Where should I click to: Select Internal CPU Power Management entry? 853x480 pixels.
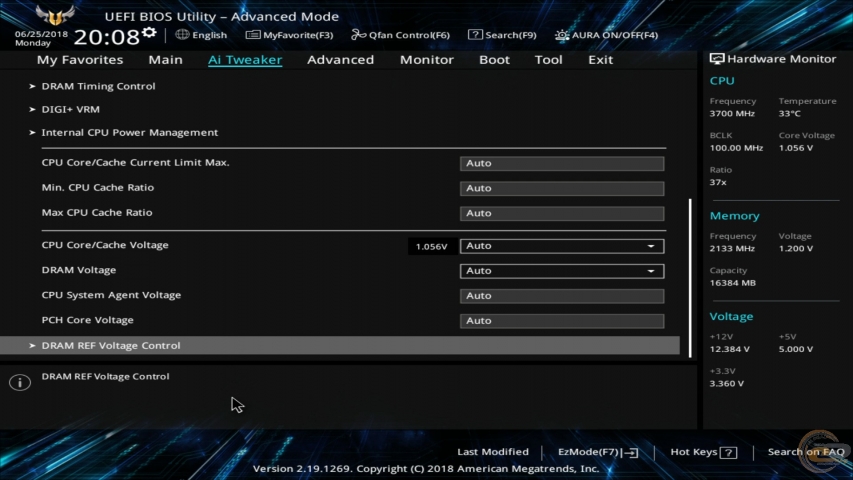(x=129, y=133)
